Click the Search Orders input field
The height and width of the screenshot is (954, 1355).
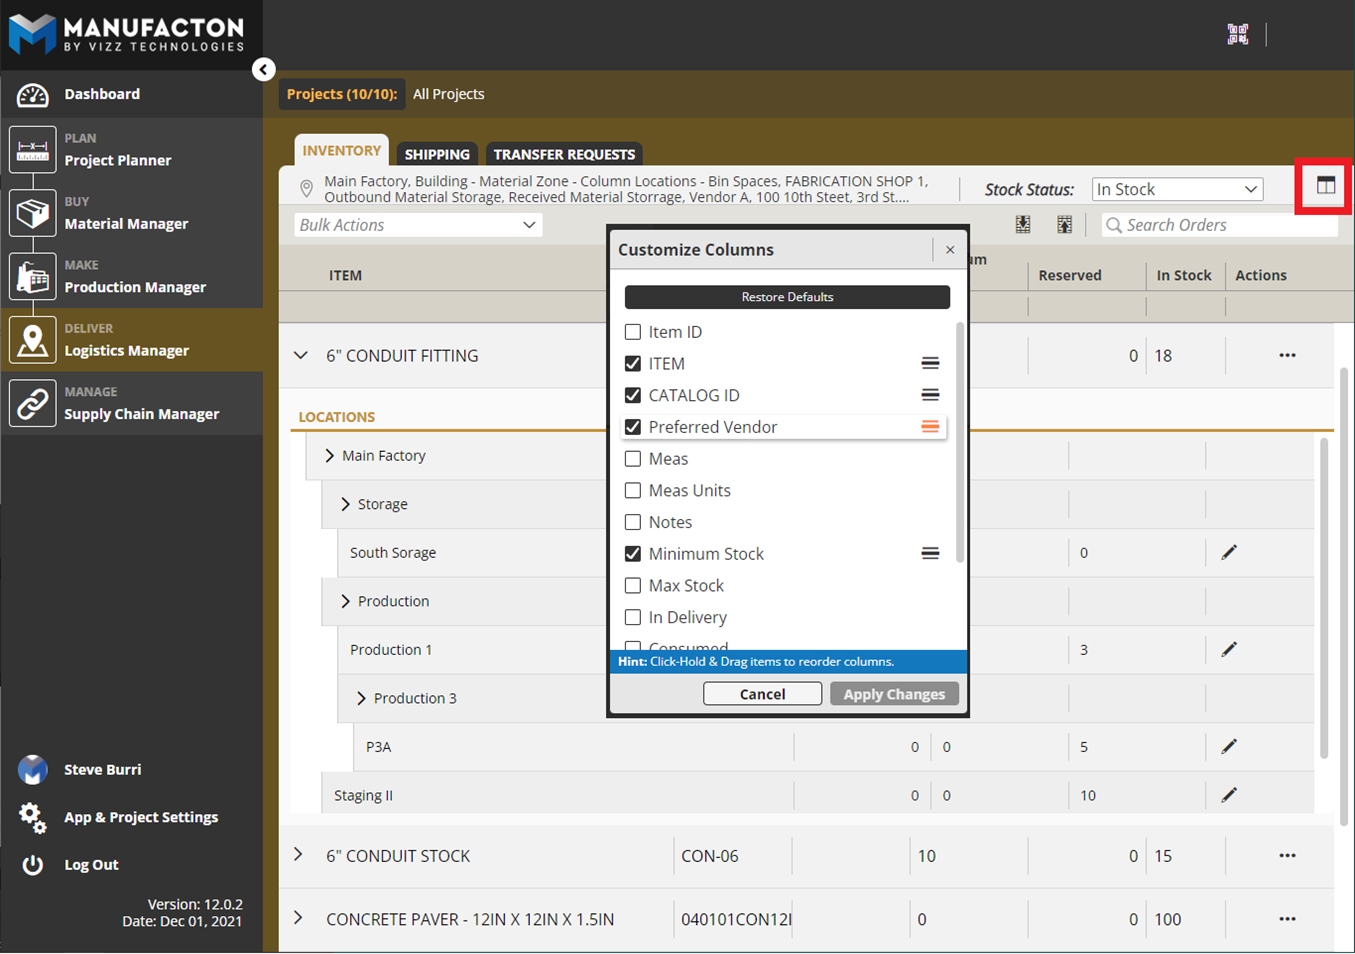[x=1227, y=225]
